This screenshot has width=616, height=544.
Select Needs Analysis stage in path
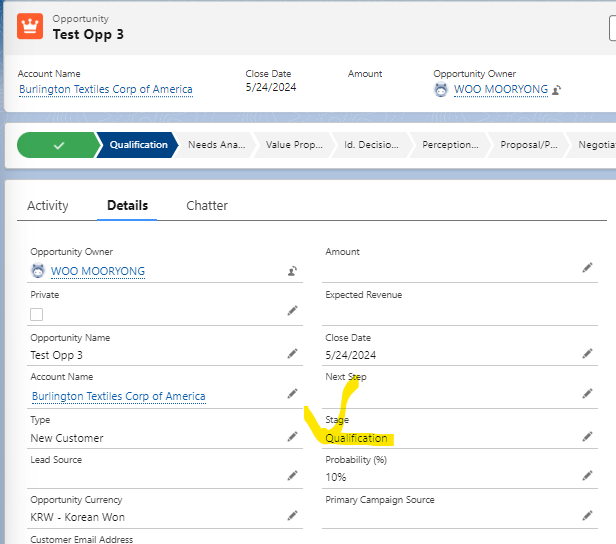[x=216, y=145]
